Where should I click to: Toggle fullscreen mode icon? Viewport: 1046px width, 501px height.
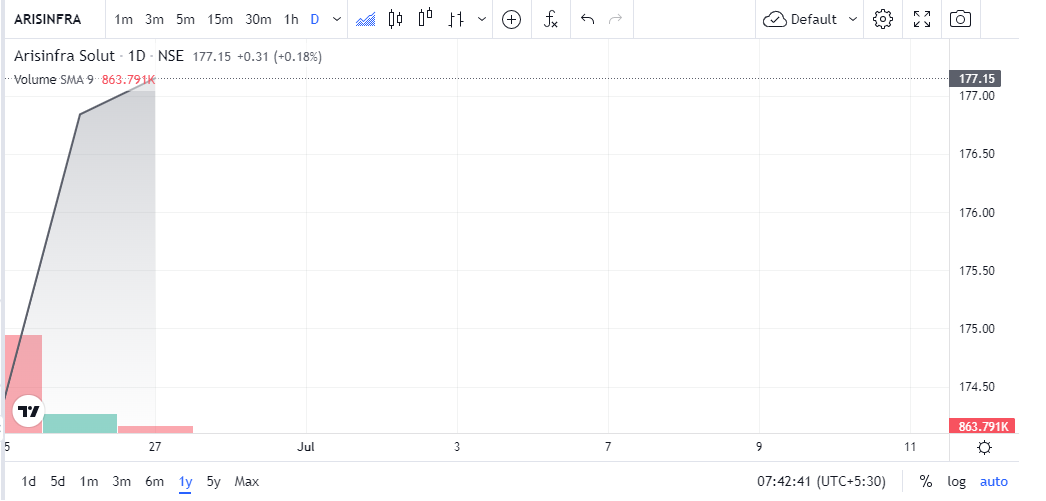point(922,19)
